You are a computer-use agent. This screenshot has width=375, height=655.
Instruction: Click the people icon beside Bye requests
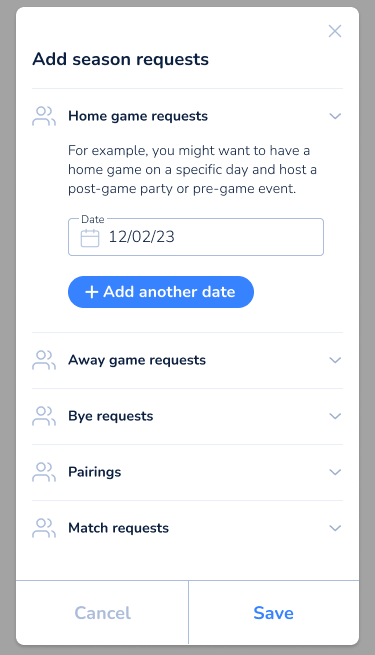click(x=44, y=416)
